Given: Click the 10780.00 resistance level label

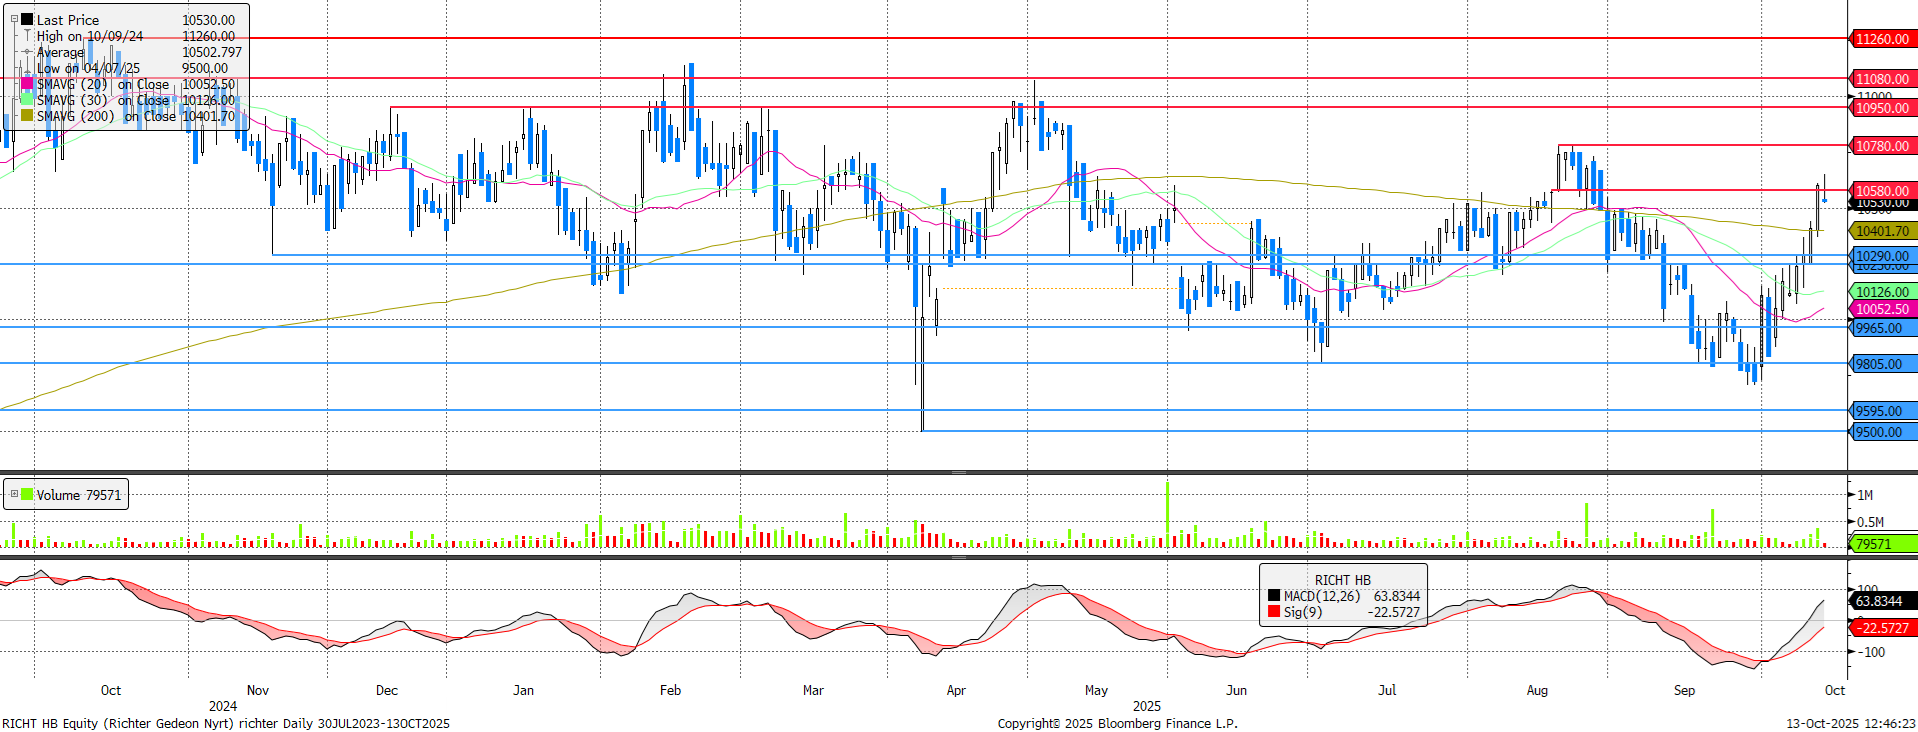Looking at the screenshot, I should click(1882, 146).
